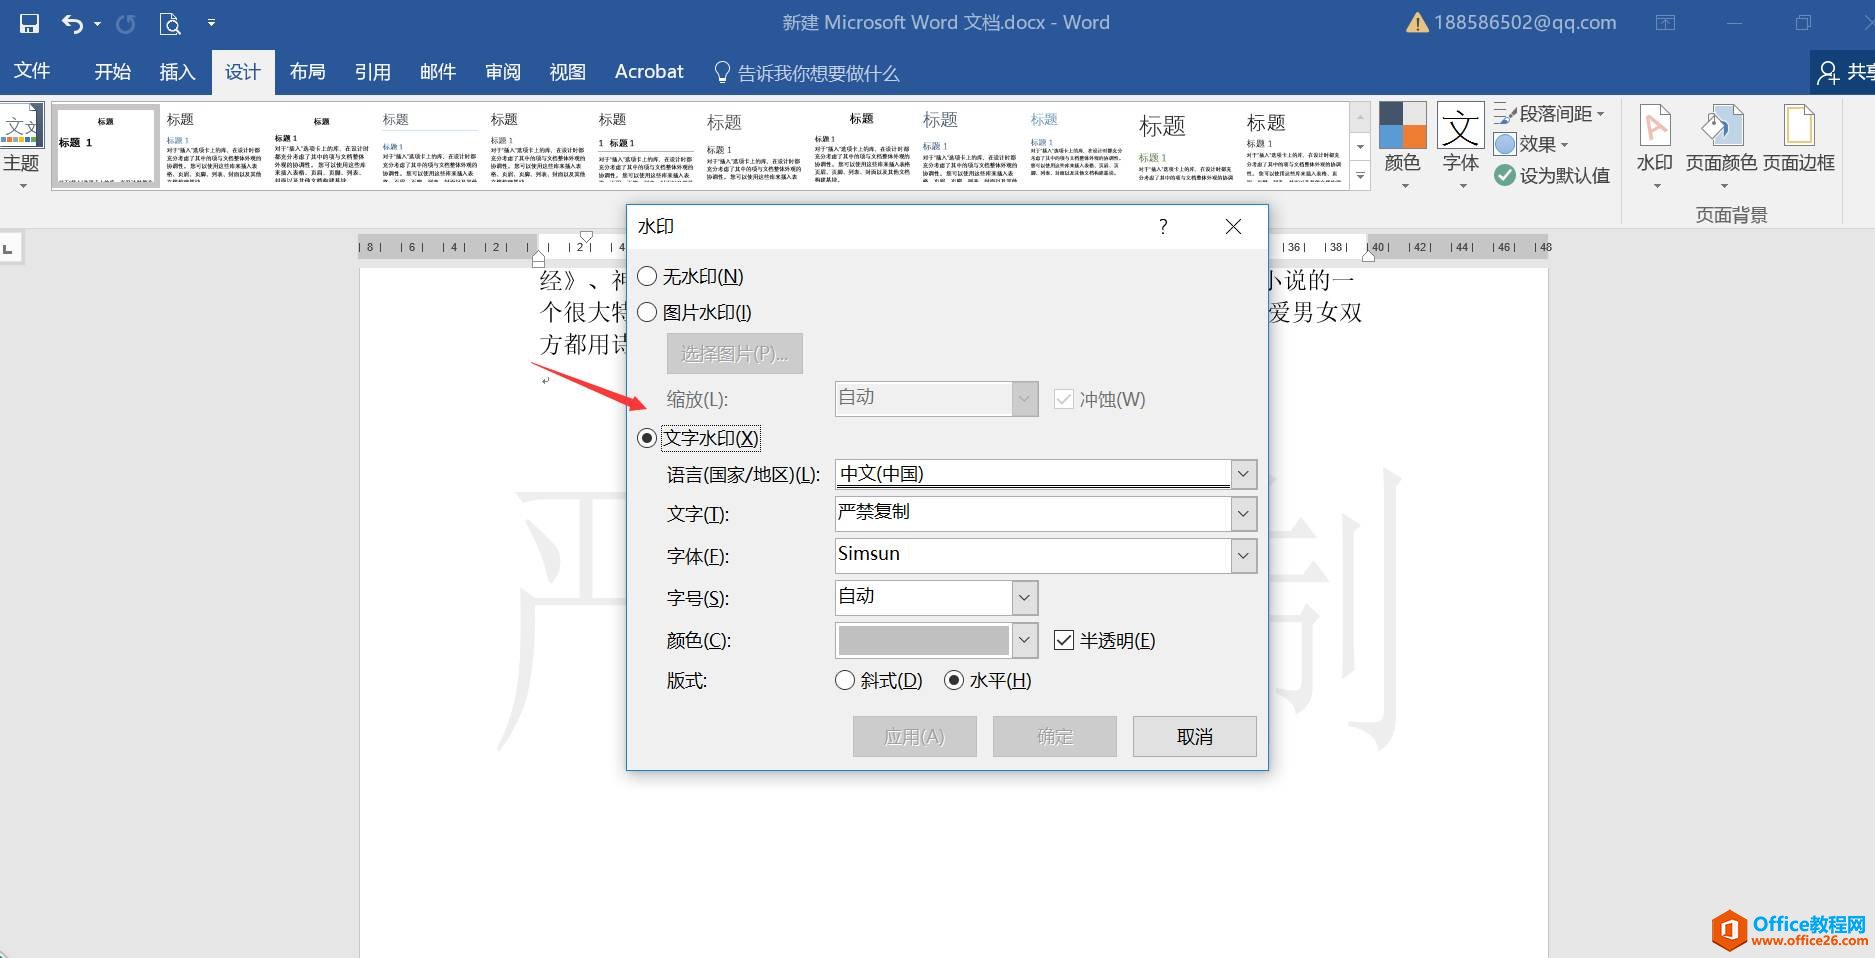Open the watermark color picker
This screenshot has height=958, width=1875.
point(1022,640)
